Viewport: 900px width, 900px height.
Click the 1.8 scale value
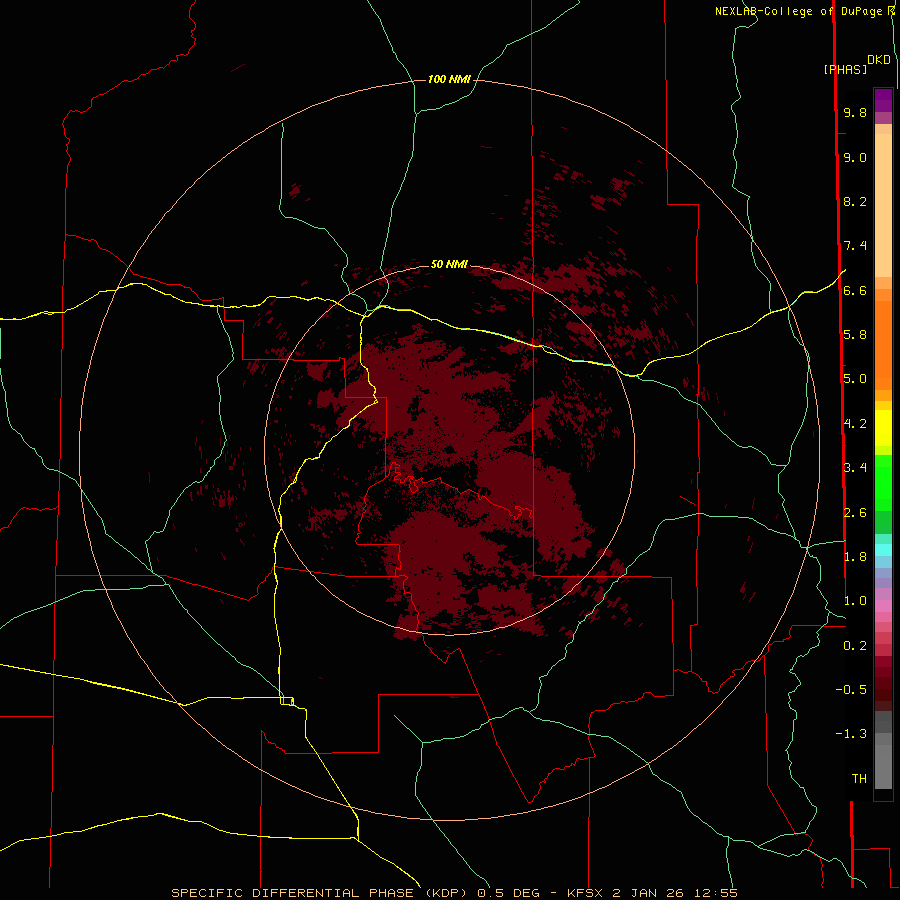(855, 557)
